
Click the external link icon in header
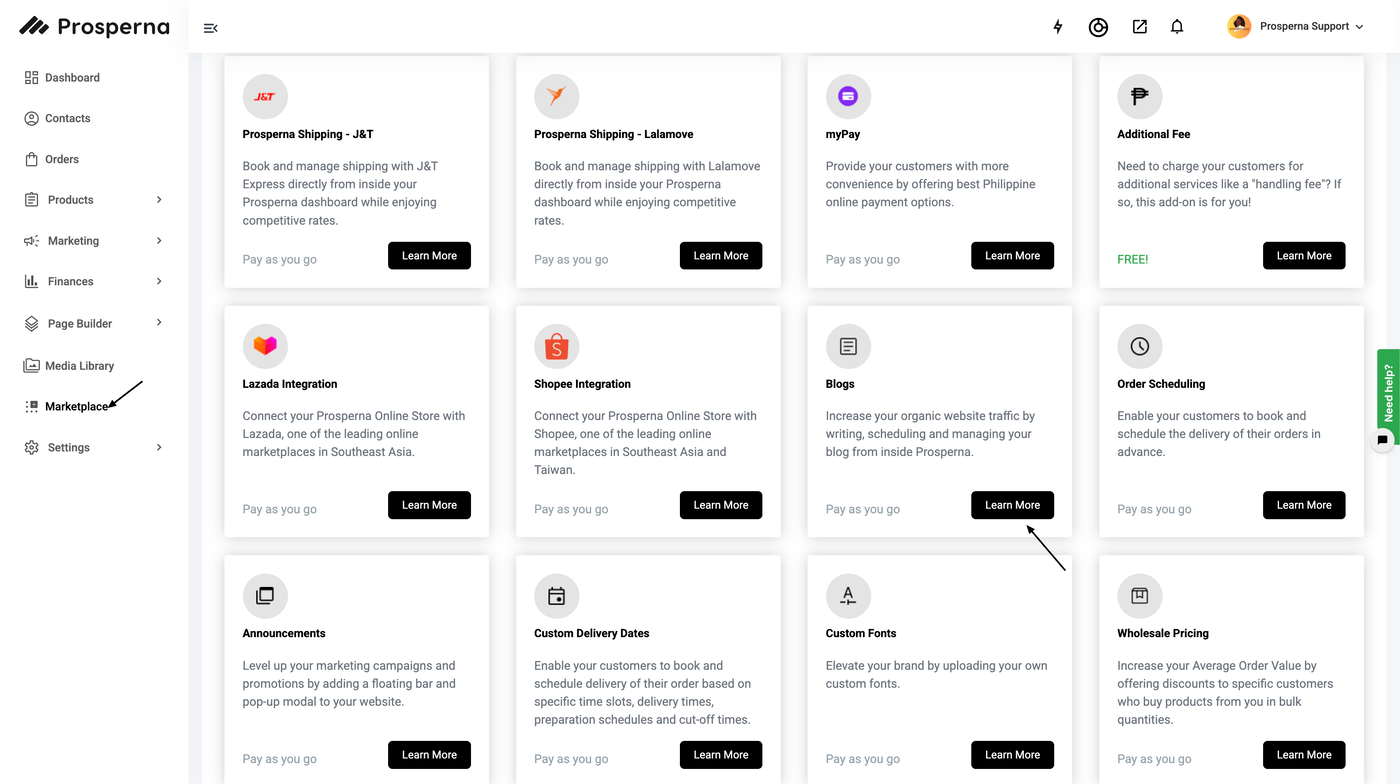coord(1139,27)
